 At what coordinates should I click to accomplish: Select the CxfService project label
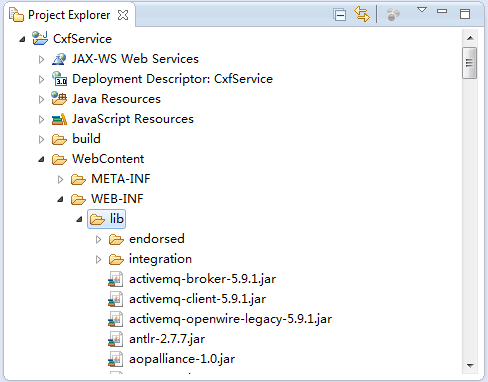pos(82,39)
